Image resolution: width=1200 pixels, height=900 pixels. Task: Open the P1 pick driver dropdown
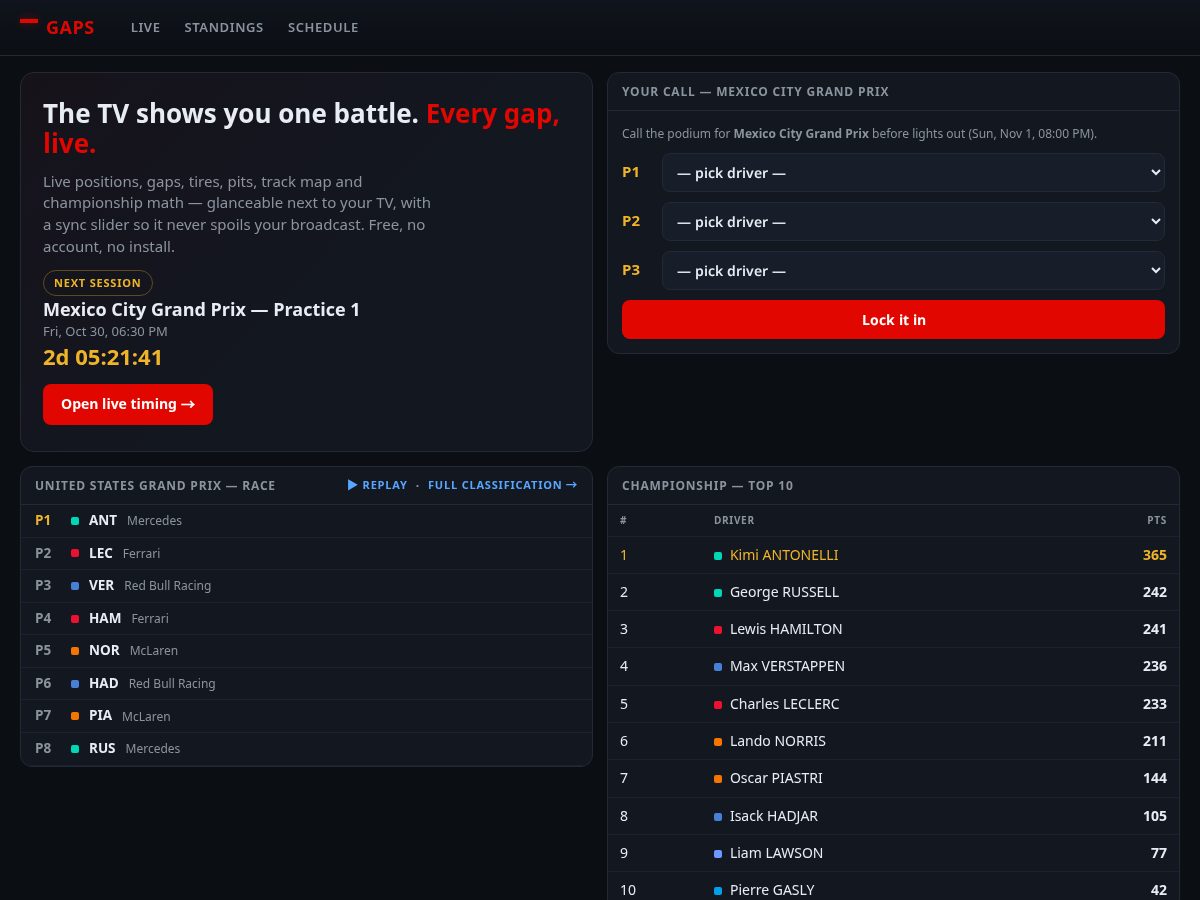(x=913, y=172)
